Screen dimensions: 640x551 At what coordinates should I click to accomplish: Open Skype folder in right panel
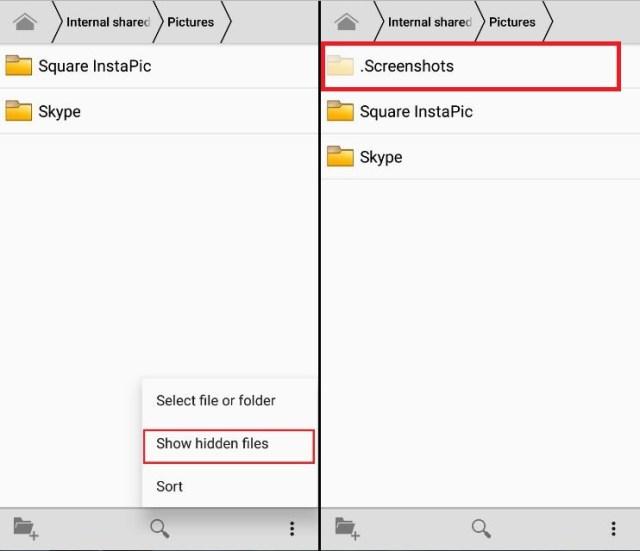point(480,157)
